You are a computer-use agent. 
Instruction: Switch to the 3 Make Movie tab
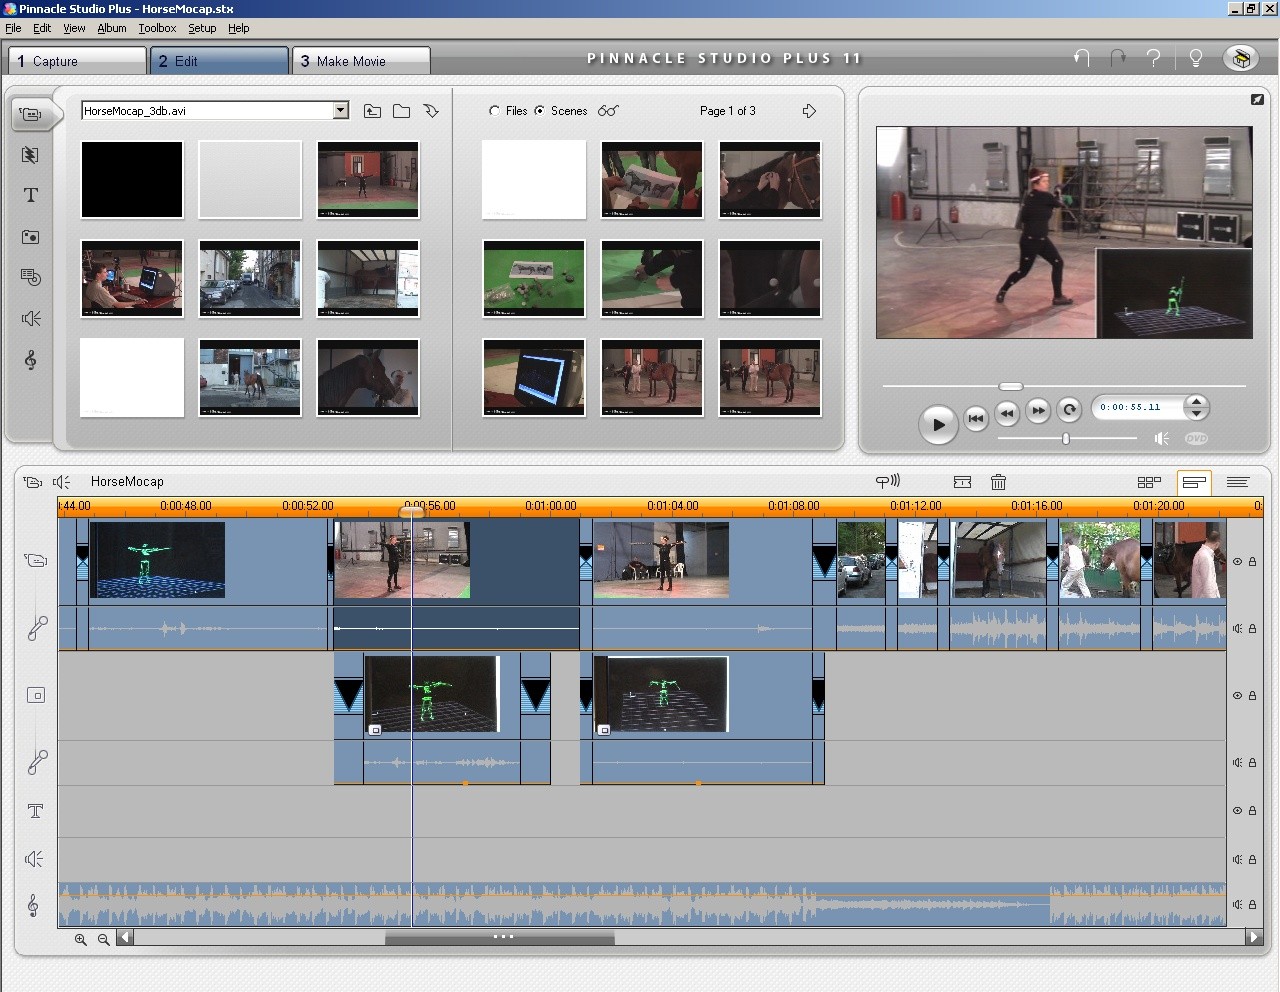pyautogui.click(x=360, y=61)
